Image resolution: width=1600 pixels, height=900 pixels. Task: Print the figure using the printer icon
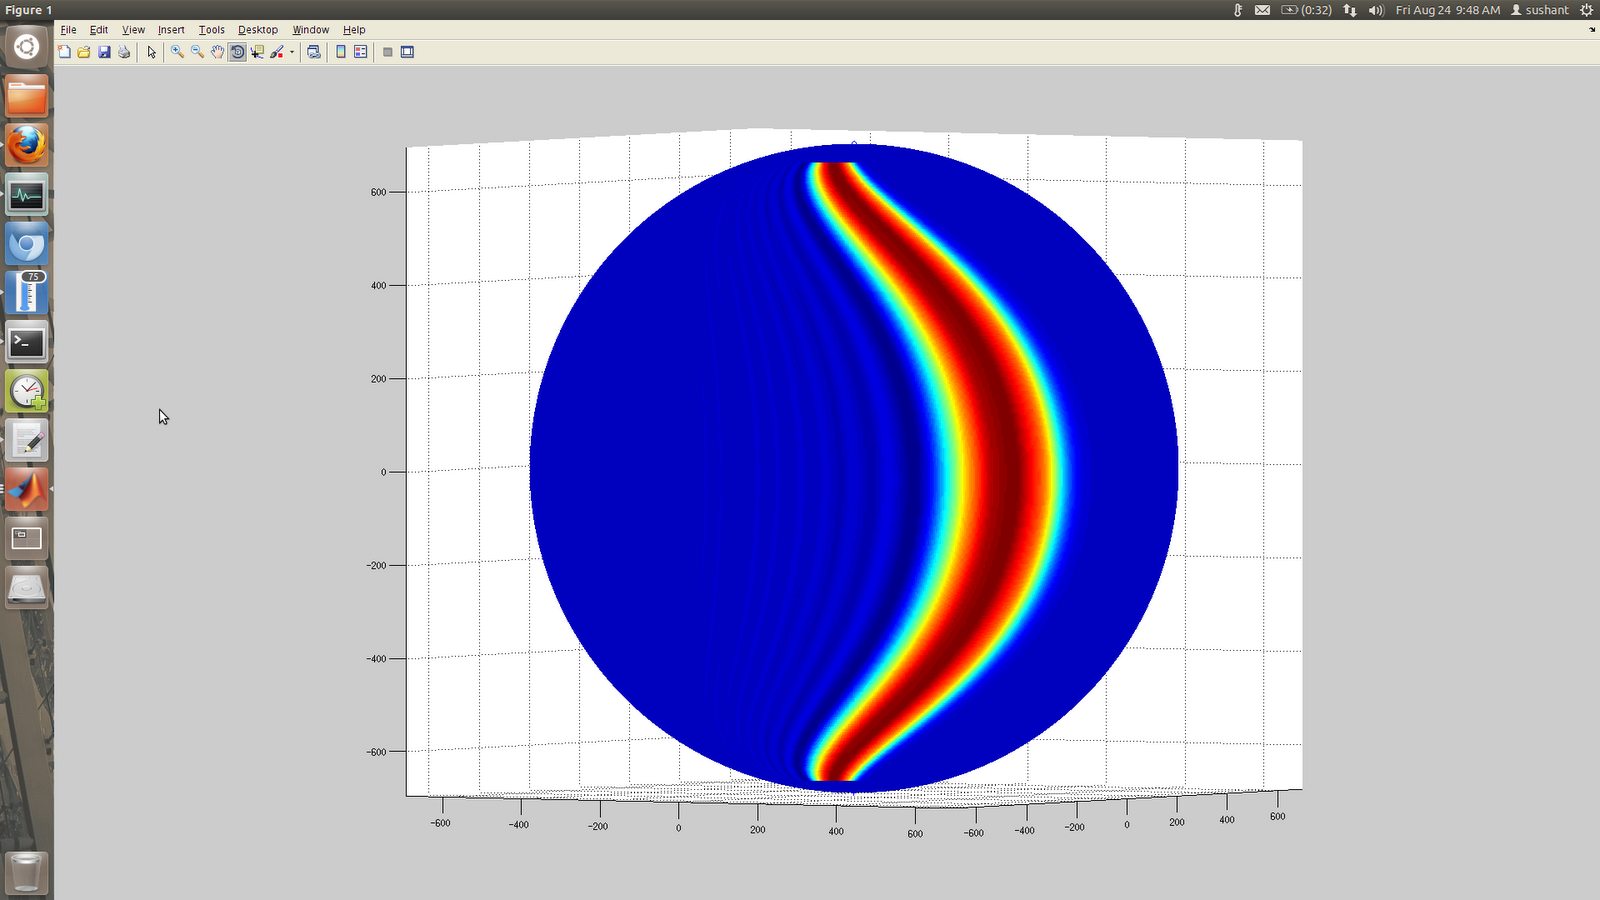123,52
